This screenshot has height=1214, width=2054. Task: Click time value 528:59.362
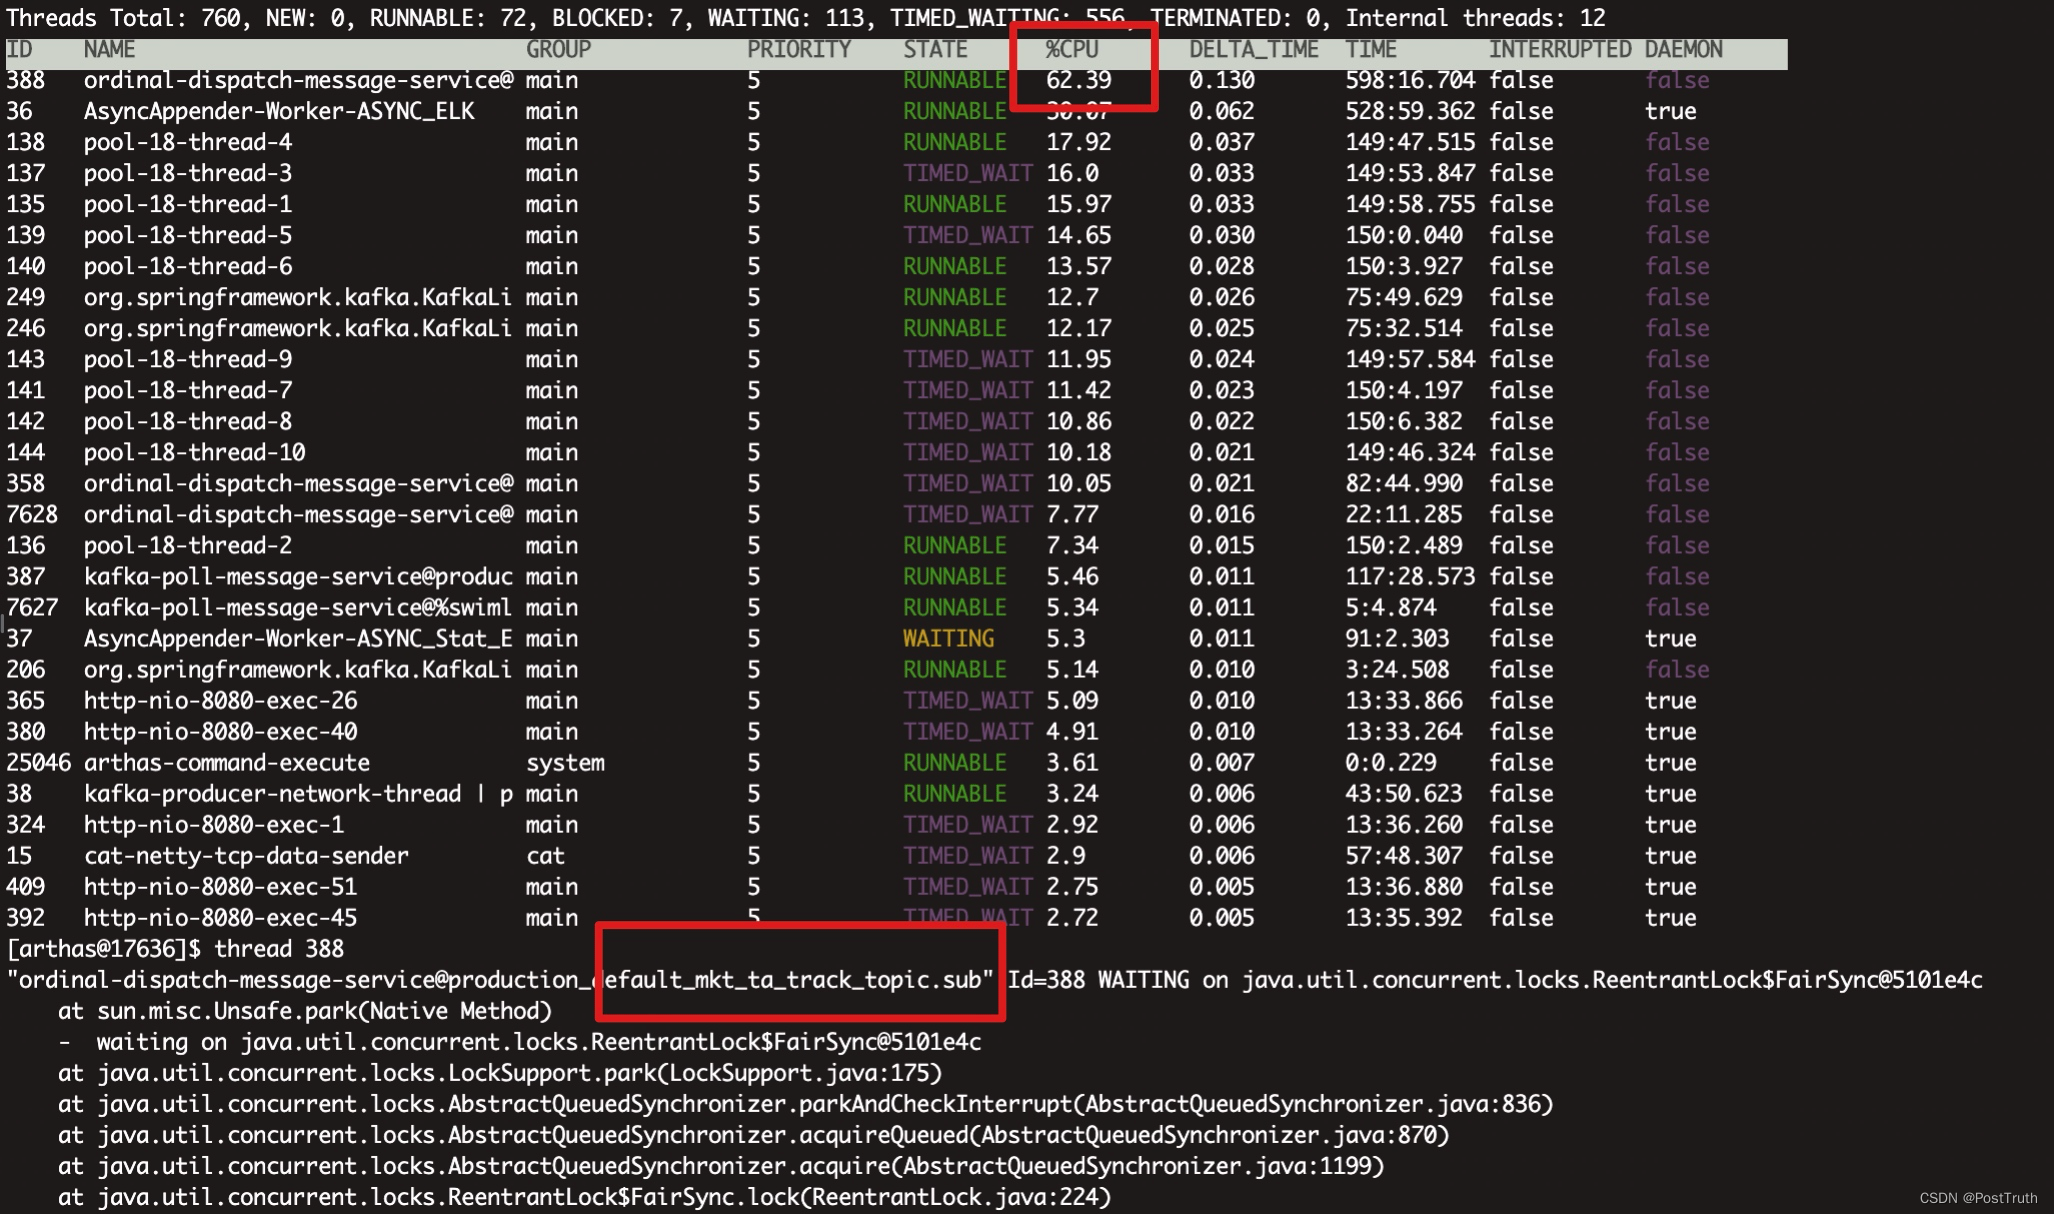click(x=1410, y=111)
